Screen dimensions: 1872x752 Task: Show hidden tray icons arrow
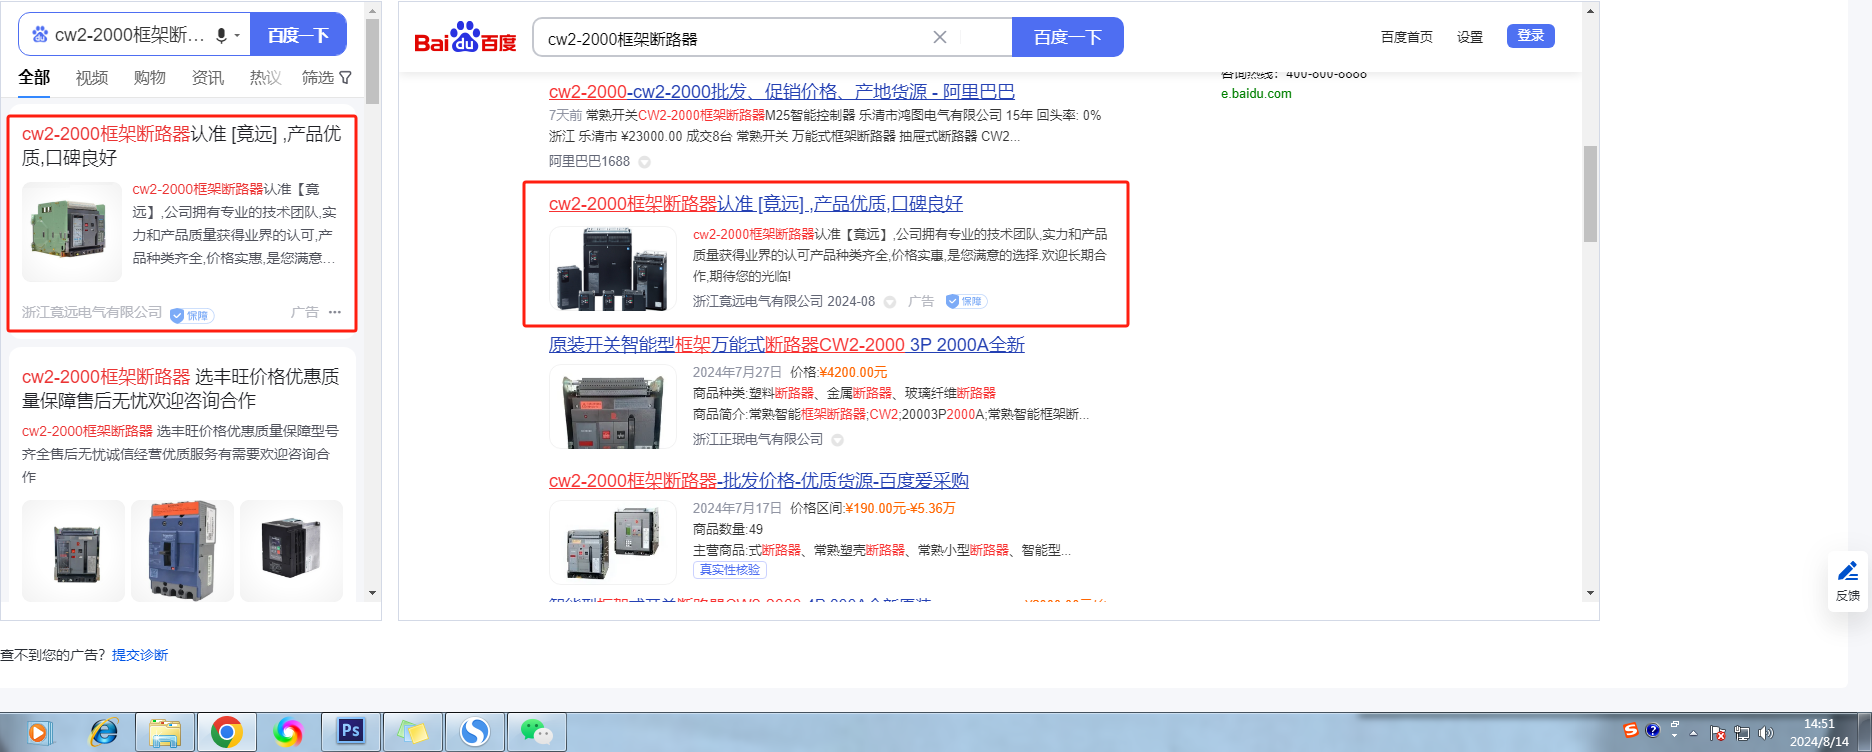point(1694,733)
